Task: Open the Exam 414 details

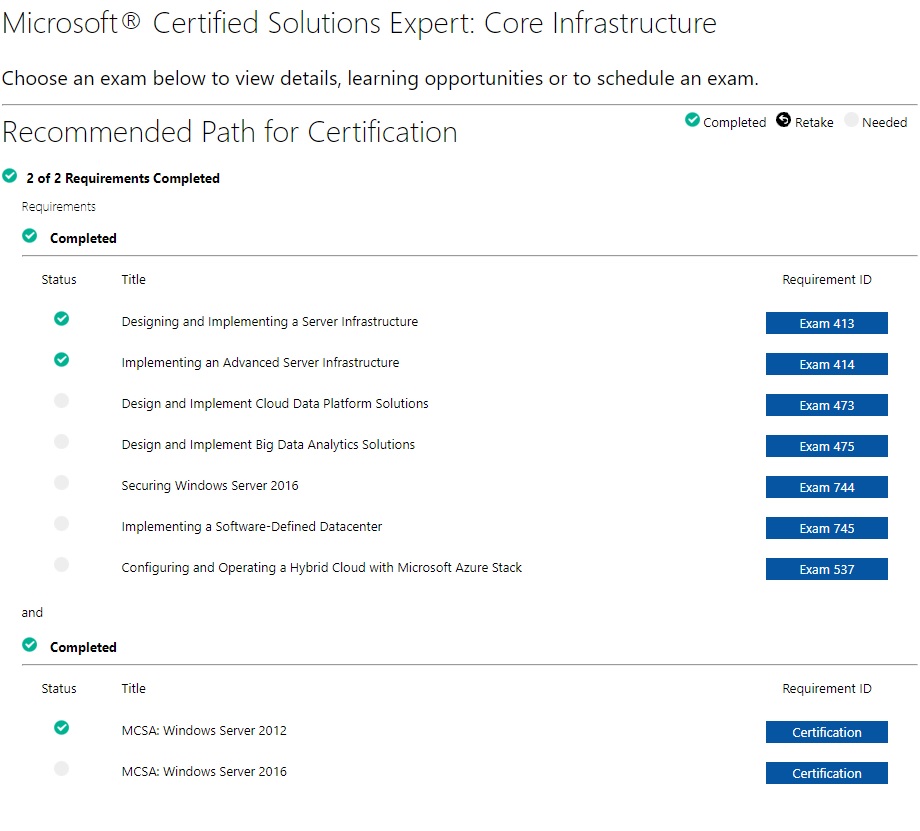Action: pyautogui.click(x=826, y=364)
